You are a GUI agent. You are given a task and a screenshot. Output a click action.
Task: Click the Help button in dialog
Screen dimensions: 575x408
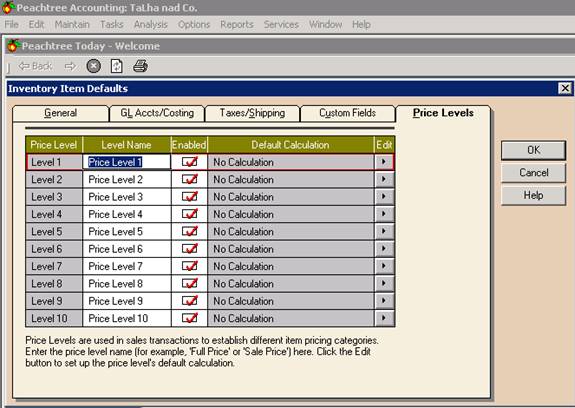click(533, 195)
